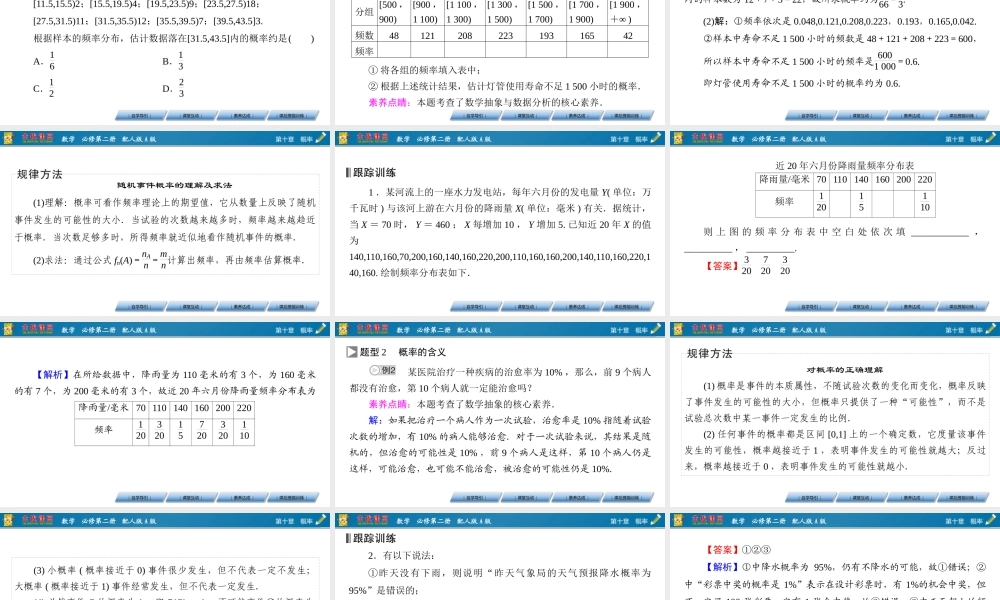Viewport: 1000px width, 600px height.
Task: Click the play triangle icon beside 题型 2
Action: 351,352
